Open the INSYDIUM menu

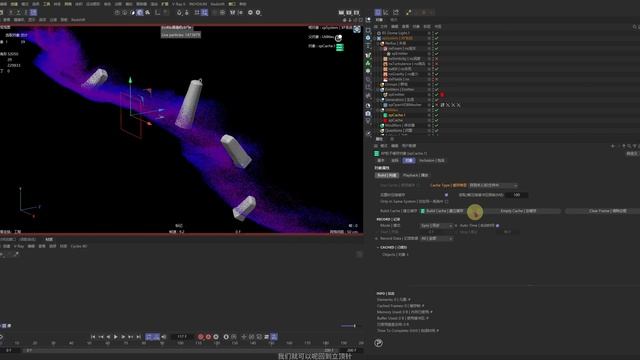pos(198,4)
